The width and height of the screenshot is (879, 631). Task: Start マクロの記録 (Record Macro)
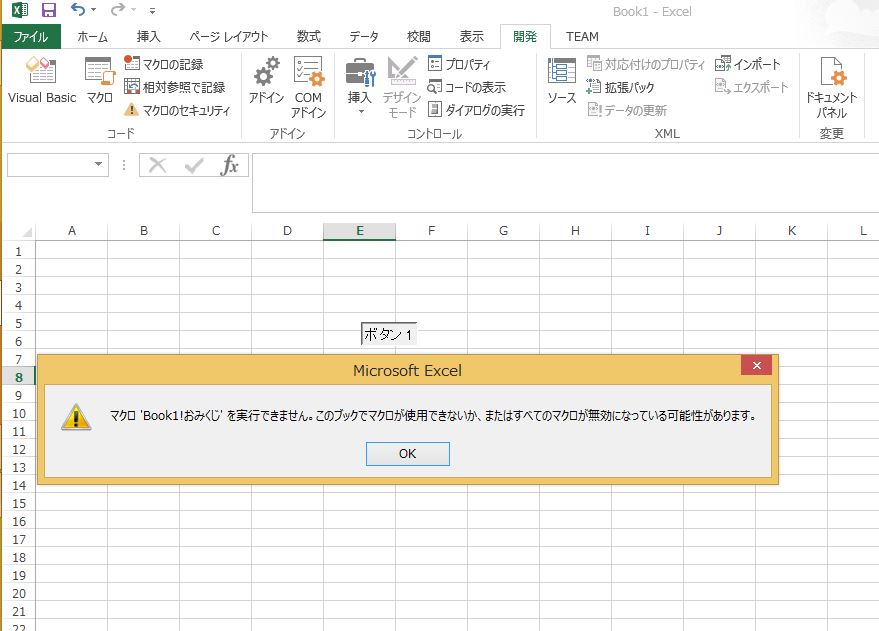tap(164, 64)
